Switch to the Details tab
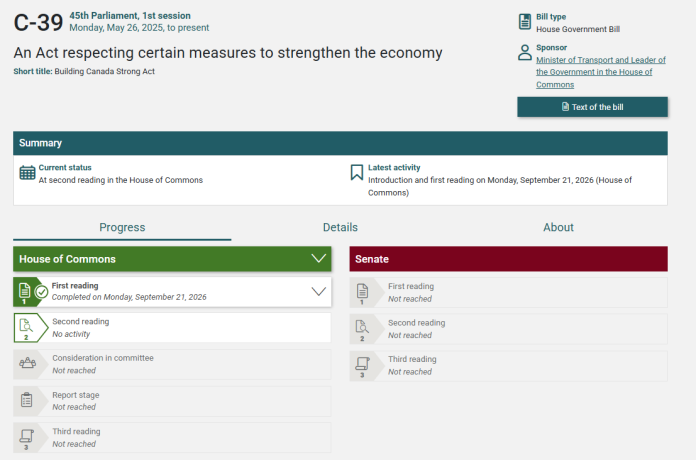 340,227
